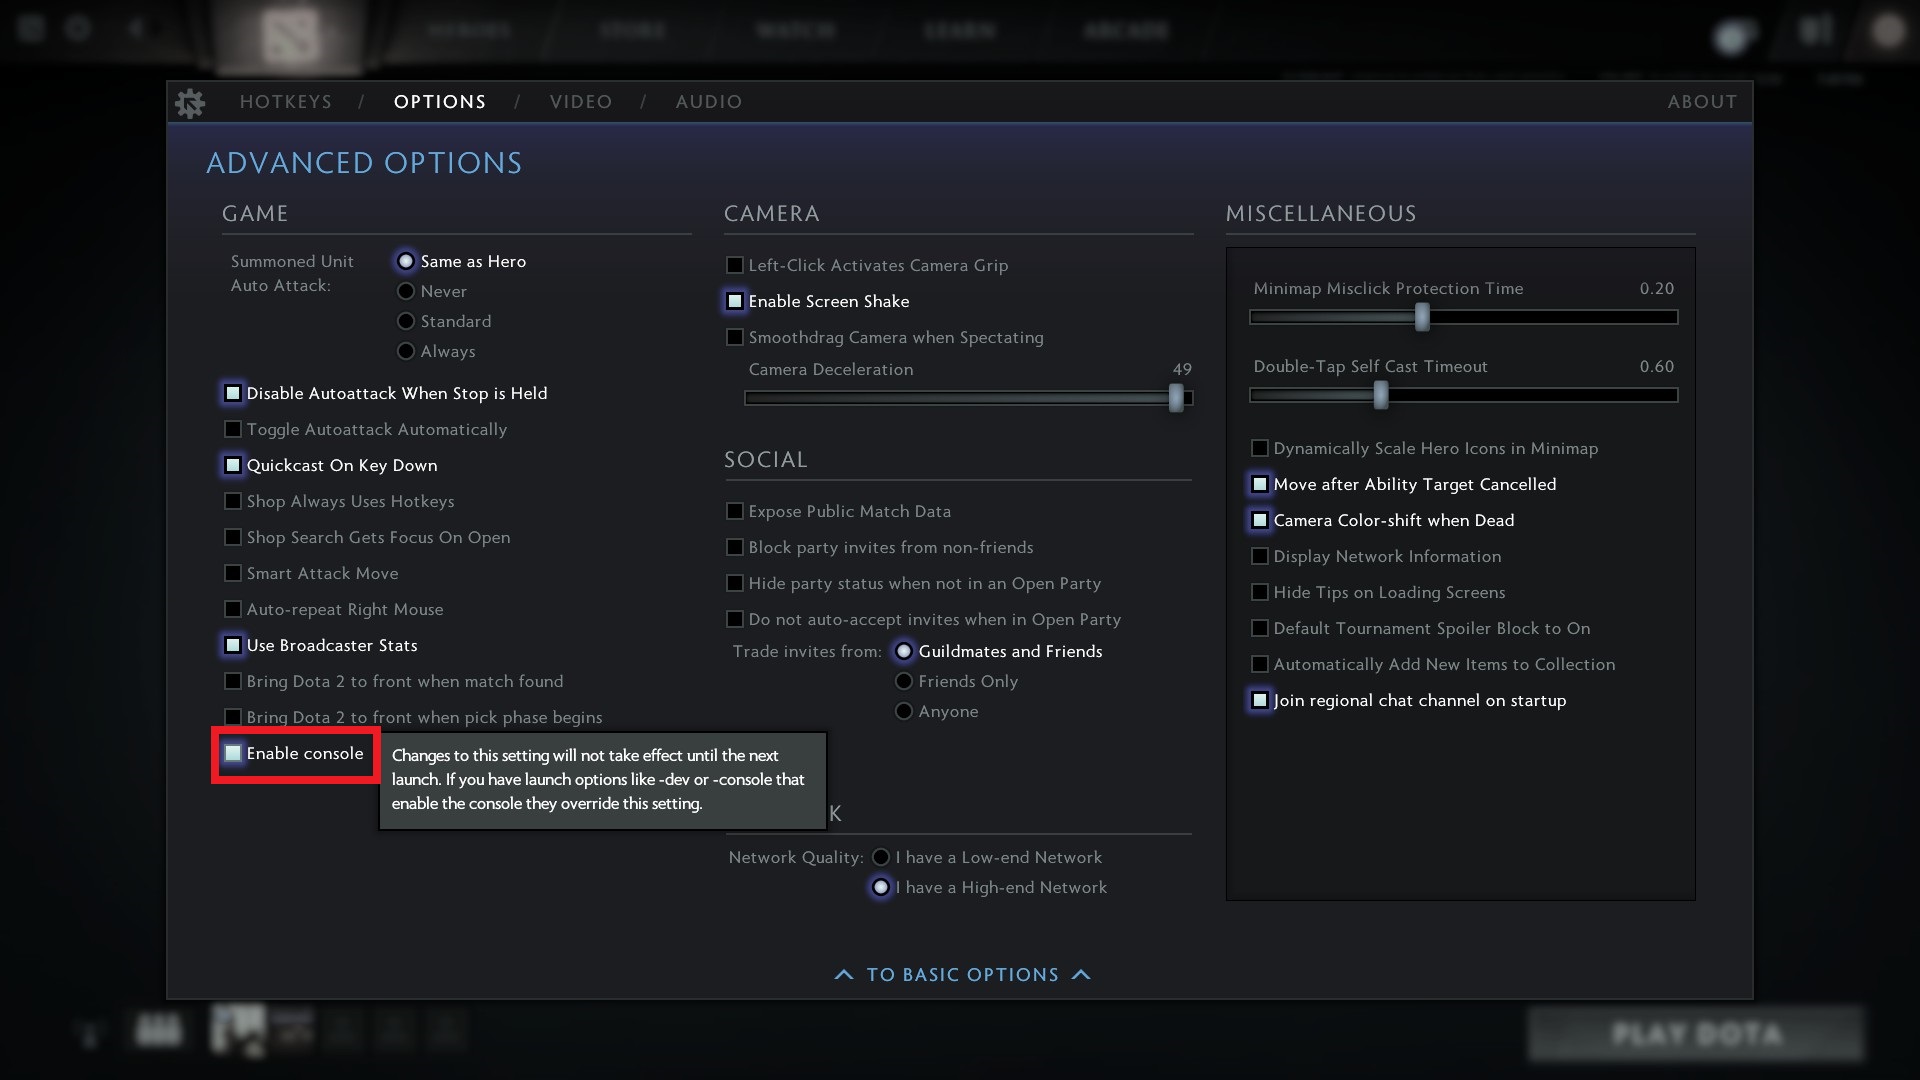This screenshot has width=1920, height=1080.
Task: Enable the console checkbox
Action: coord(233,753)
